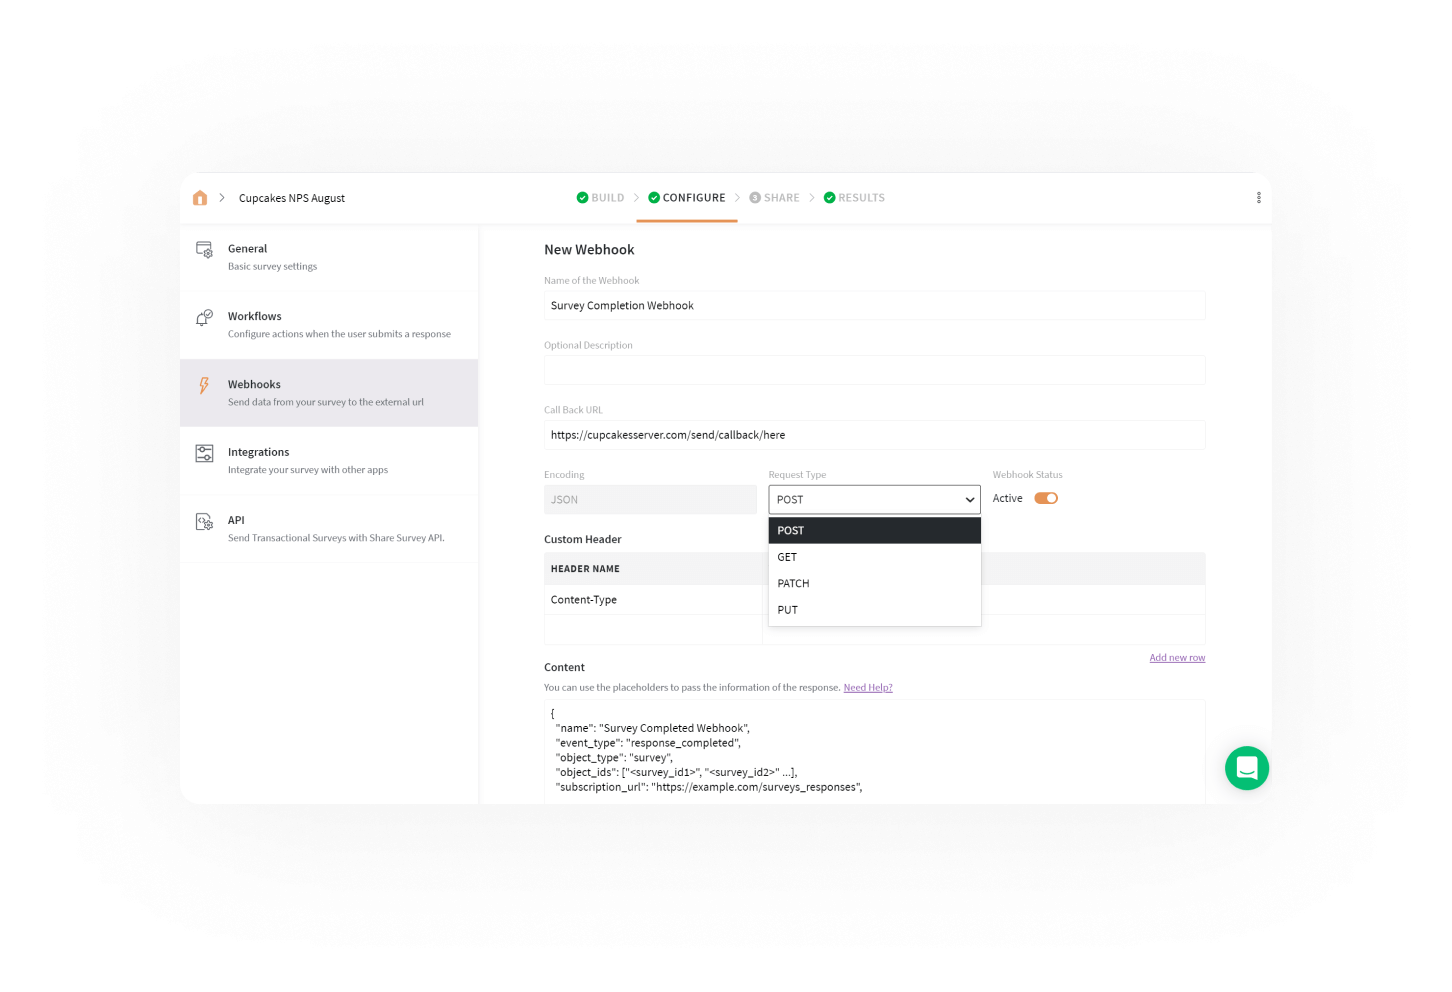The image size is (1452, 992).
Task: Select the Webhooks lightning icon
Action: point(204,386)
